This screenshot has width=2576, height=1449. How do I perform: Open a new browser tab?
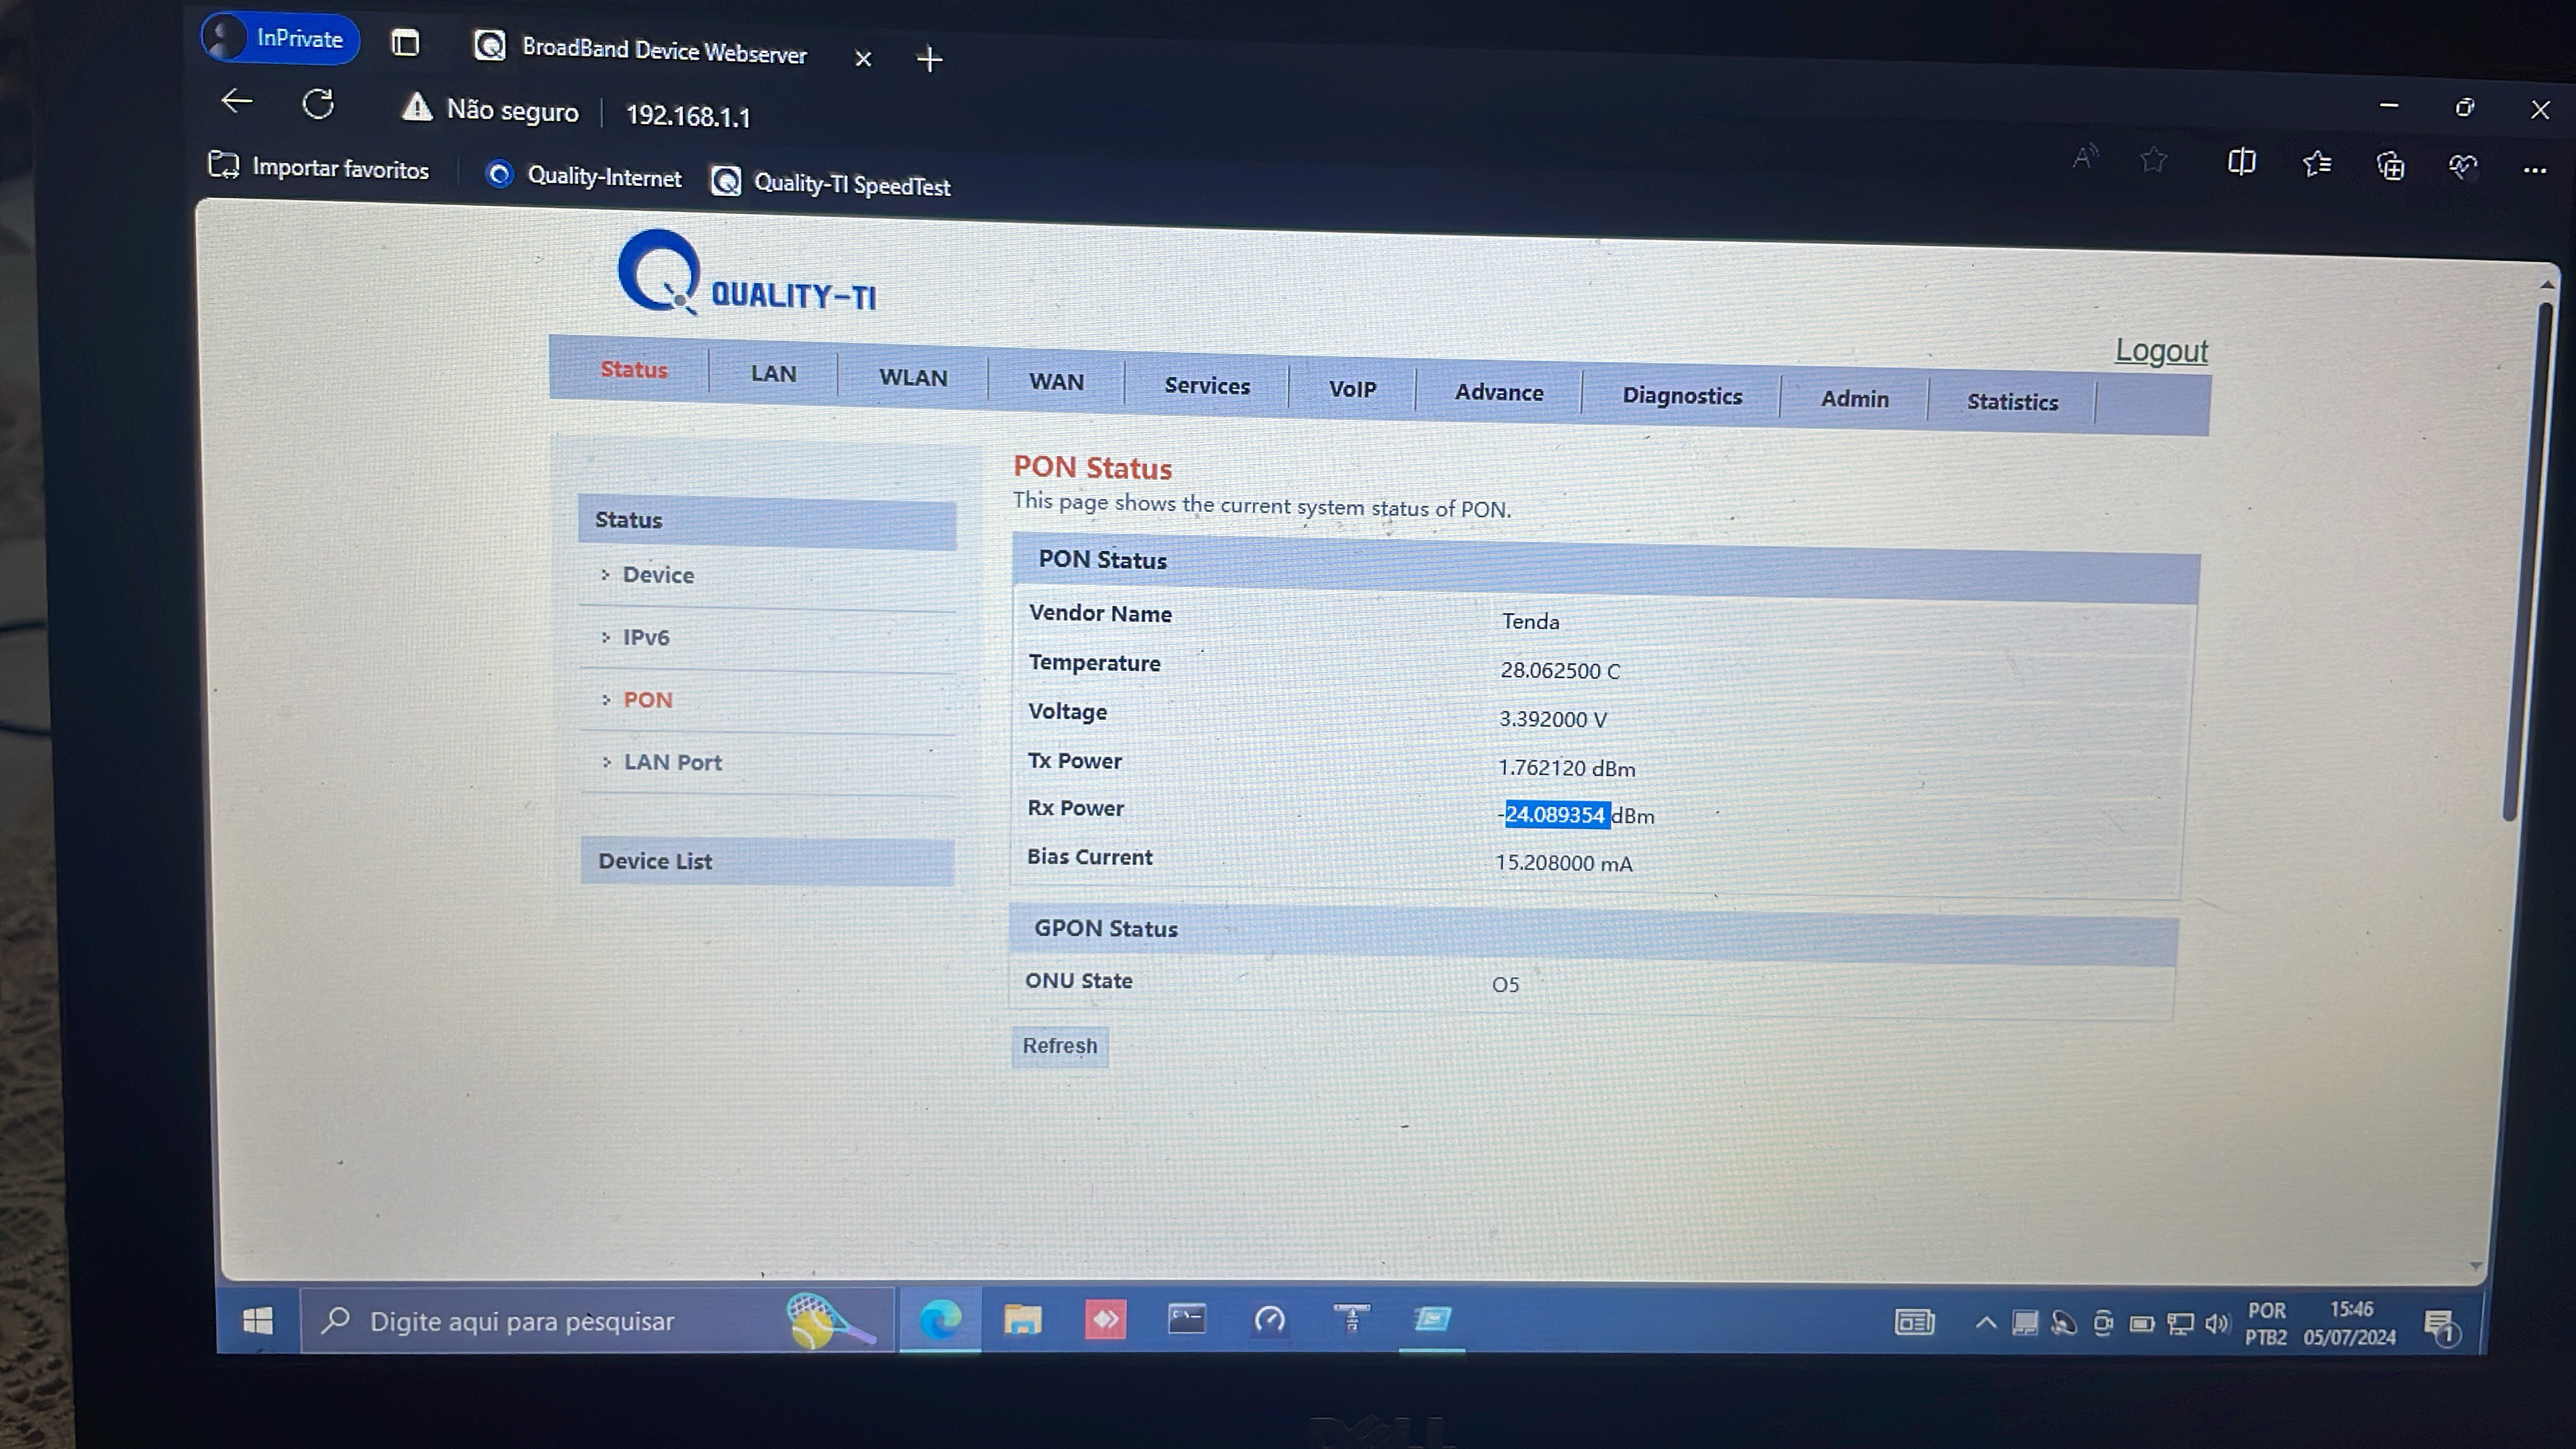pyautogui.click(x=929, y=59)
